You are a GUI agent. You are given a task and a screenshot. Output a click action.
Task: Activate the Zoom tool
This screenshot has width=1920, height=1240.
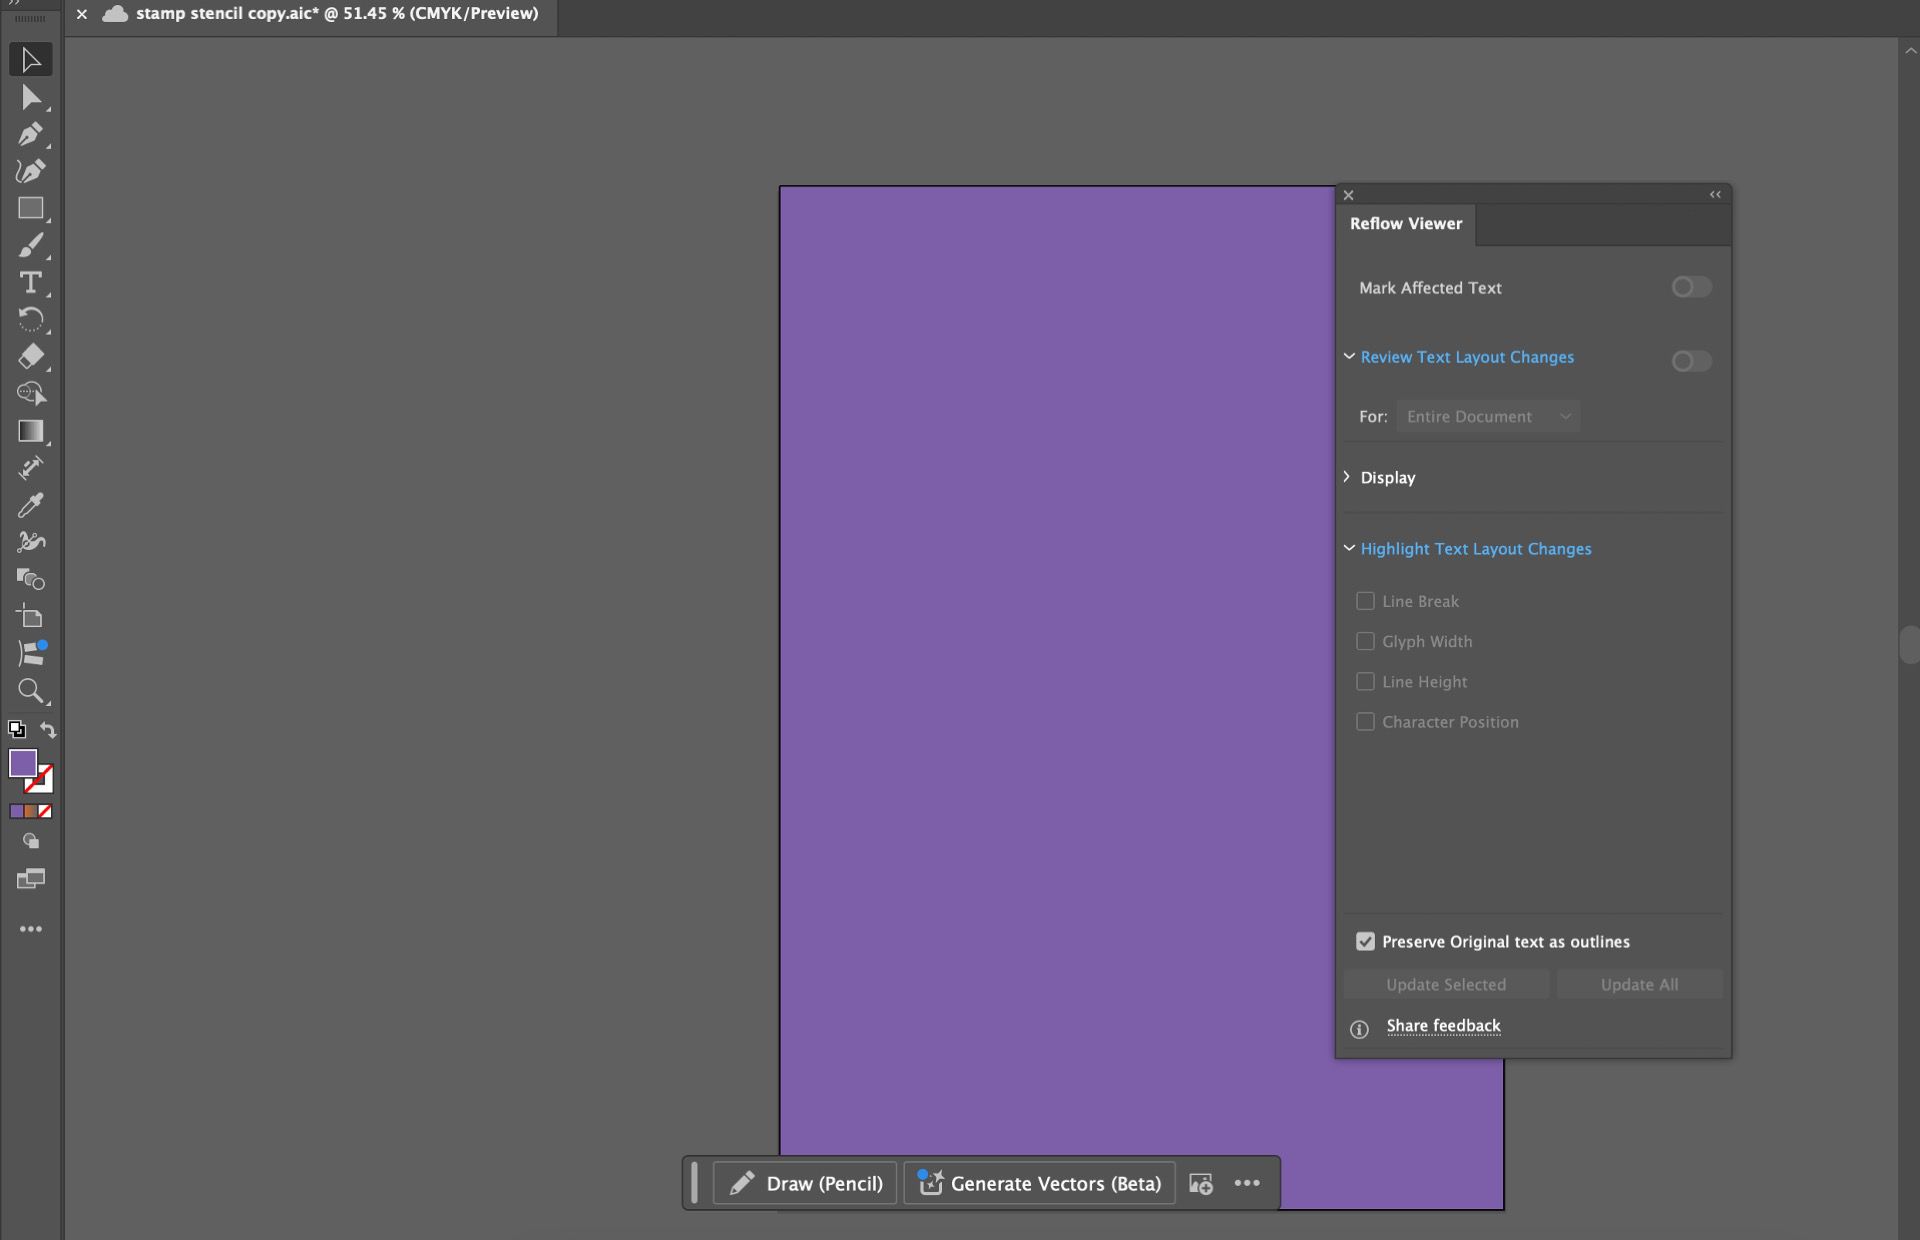pos(30,691)
